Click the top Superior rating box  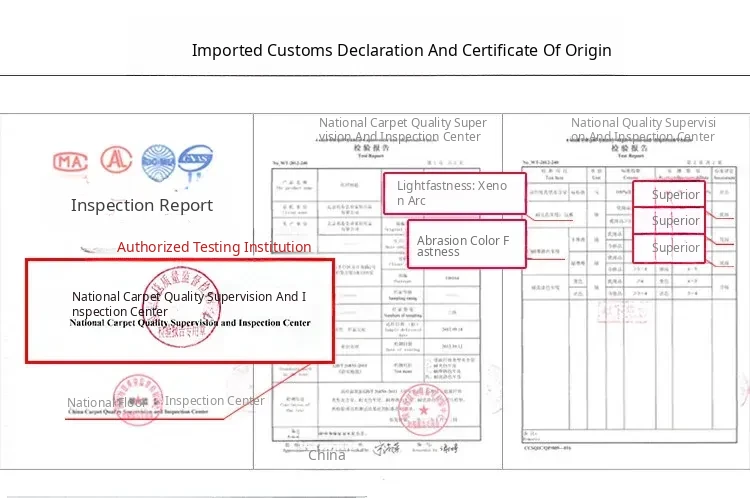point(675,194)
